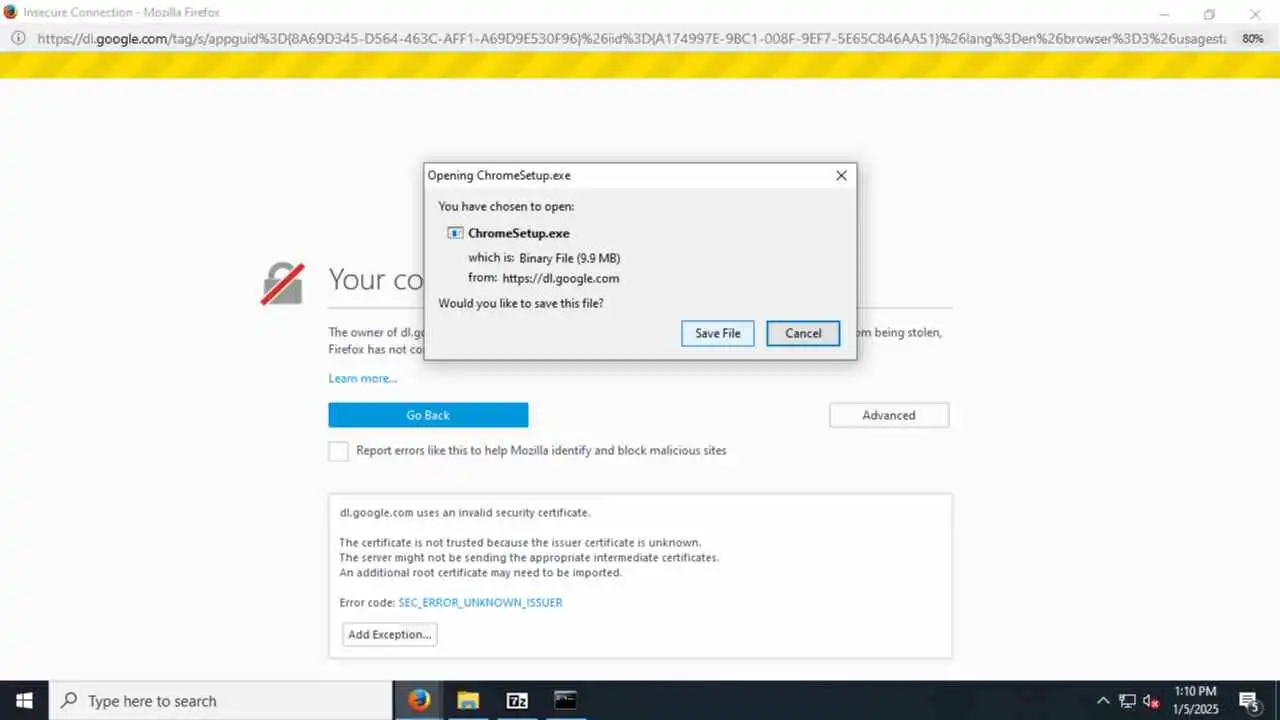
Task: Open the notification center icon
Action: (x=1249, y=700)
